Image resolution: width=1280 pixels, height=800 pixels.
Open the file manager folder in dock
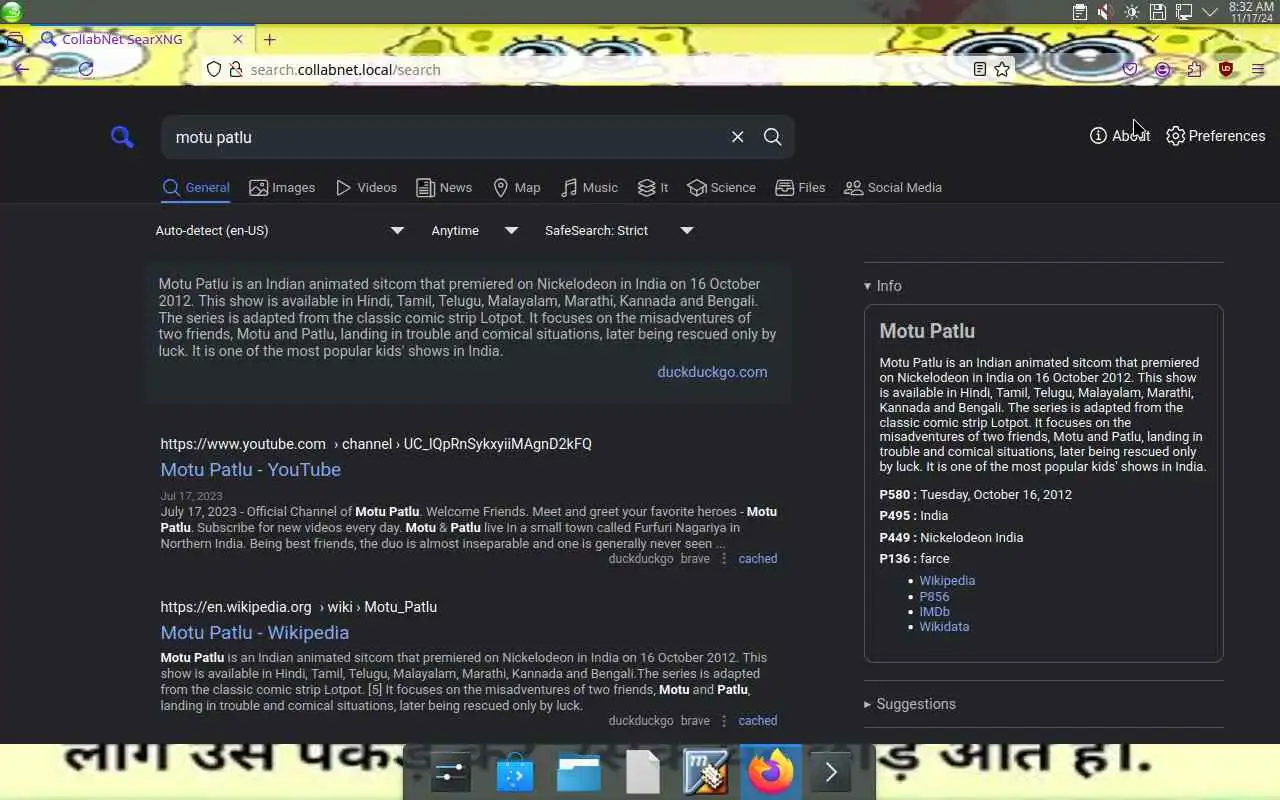point(578,773)
